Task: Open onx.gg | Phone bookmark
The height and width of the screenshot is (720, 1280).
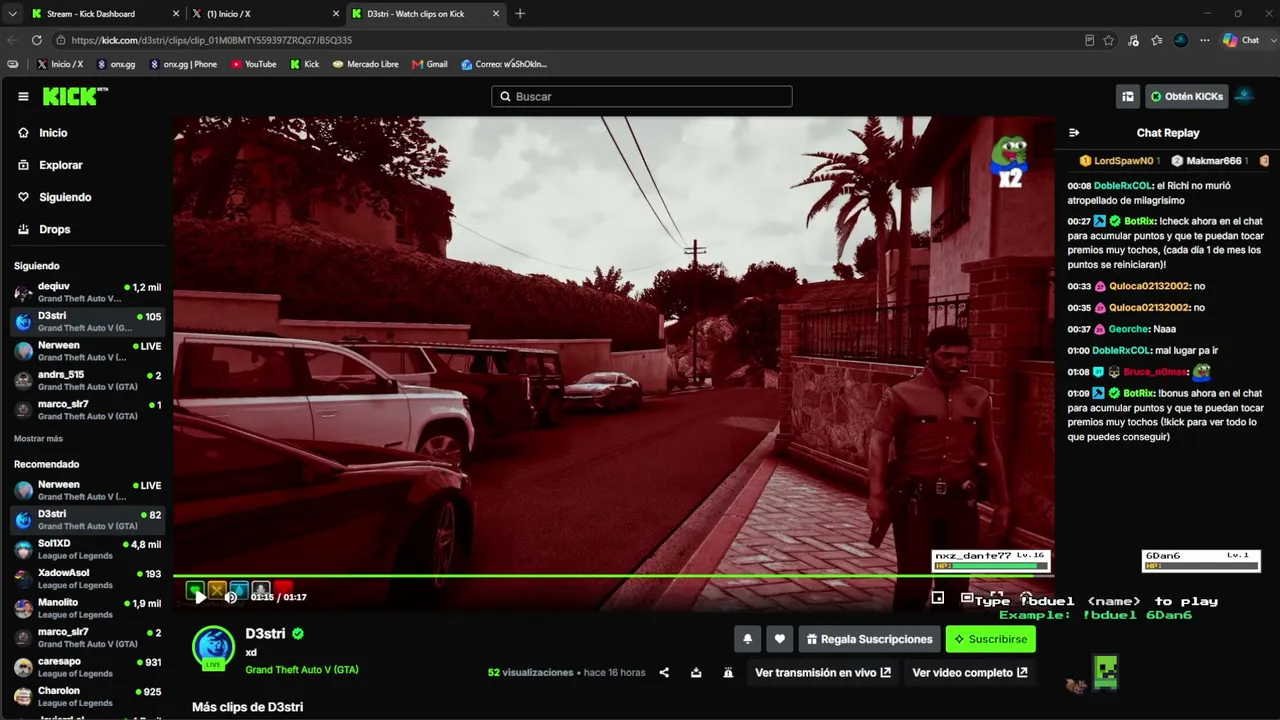Action: point(183,64)
